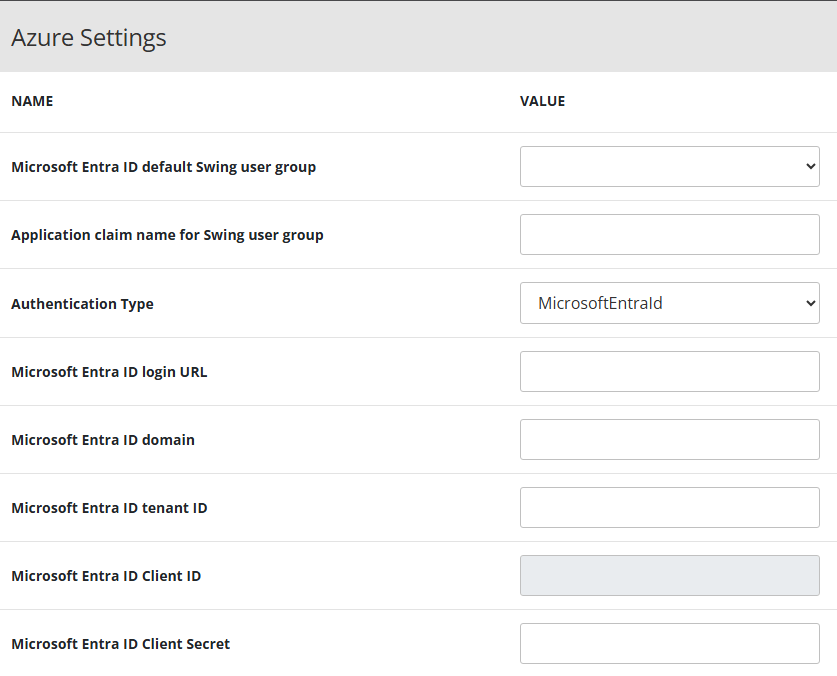Image resolution: width=837 pixels, height=676 pixels.
Task: Click the 'Authentication Type' row label
Action: 82,303
